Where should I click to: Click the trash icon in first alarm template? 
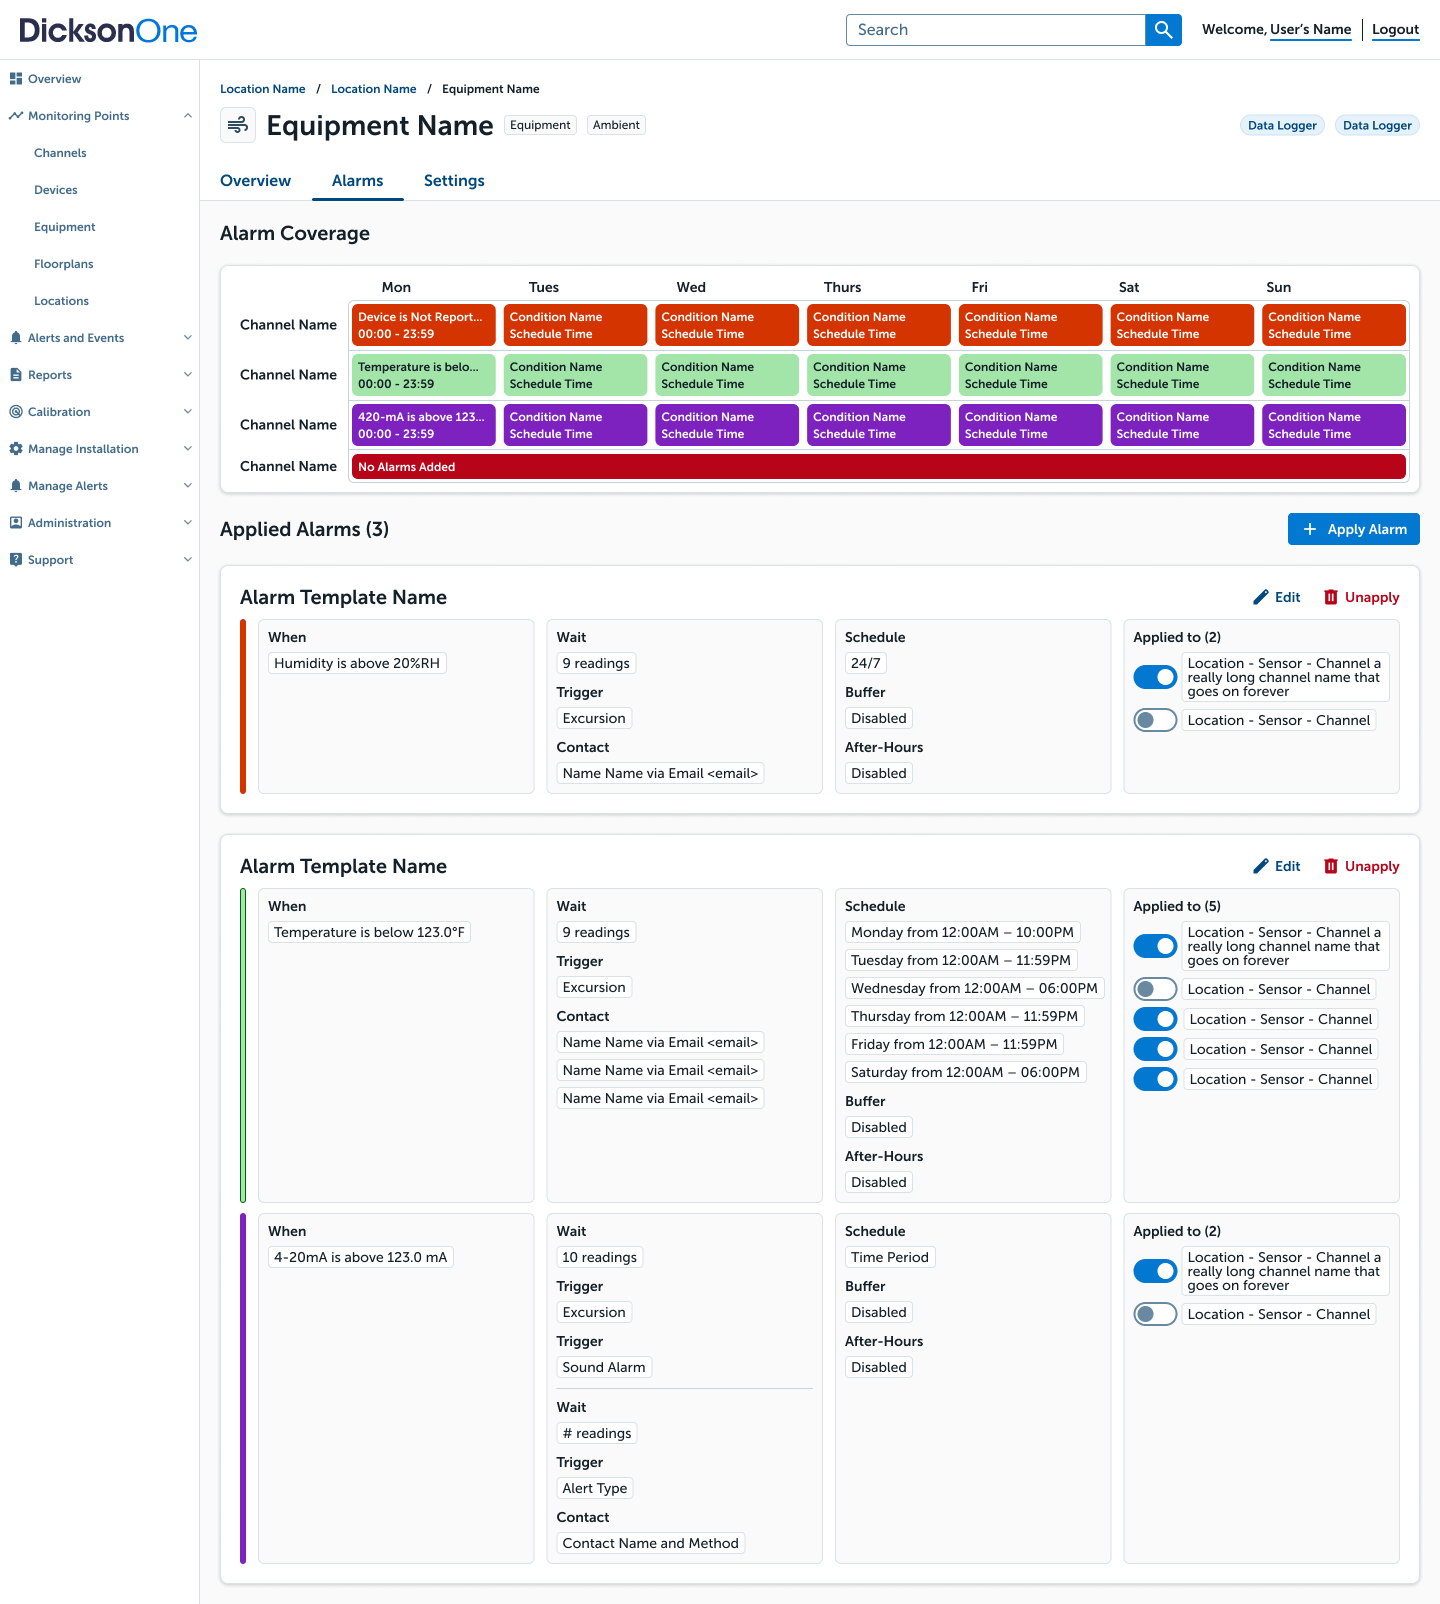pyautogui.click(x=1331, y=597)
